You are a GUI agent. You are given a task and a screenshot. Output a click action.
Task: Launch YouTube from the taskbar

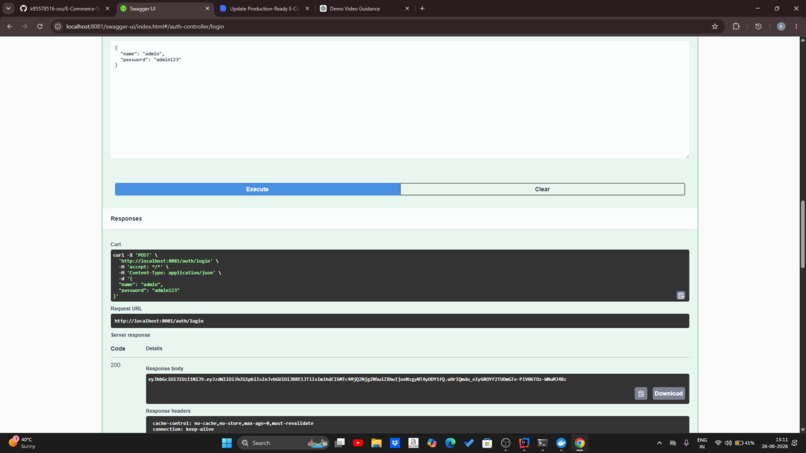[x=358, y=443]
